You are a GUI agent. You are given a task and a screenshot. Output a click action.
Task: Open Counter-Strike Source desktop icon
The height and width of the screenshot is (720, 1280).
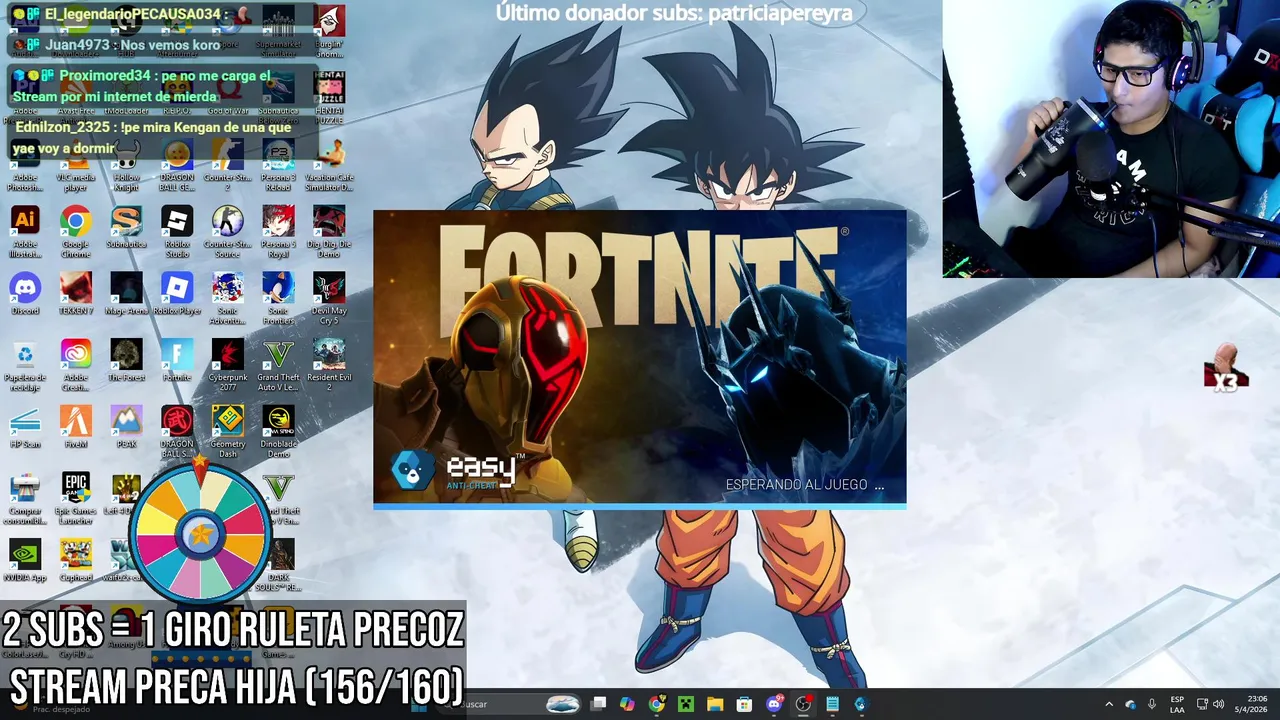pos(227,231)
